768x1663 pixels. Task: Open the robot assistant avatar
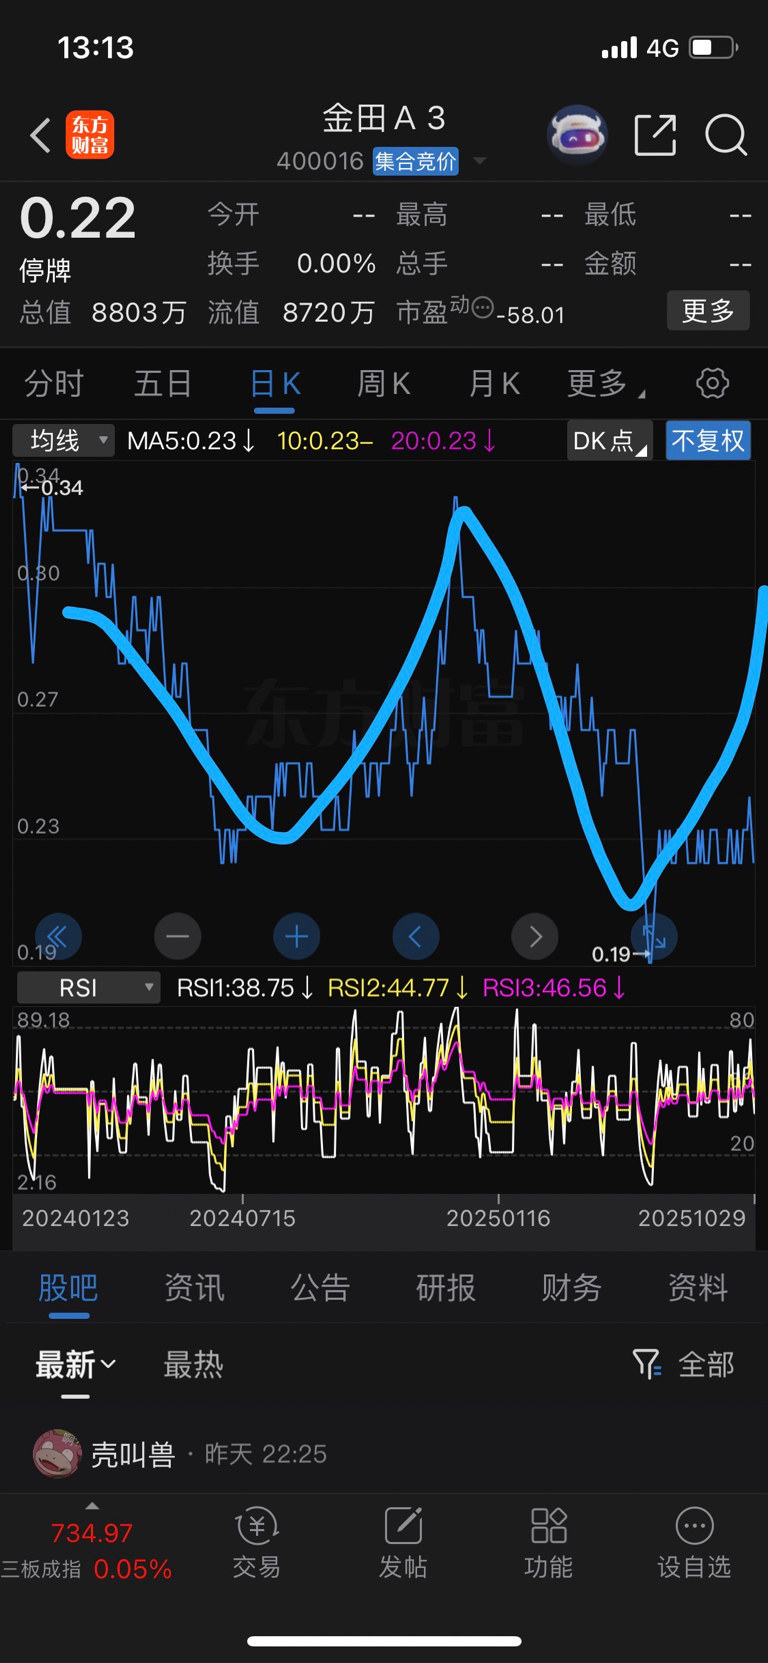tap(578, 135)
